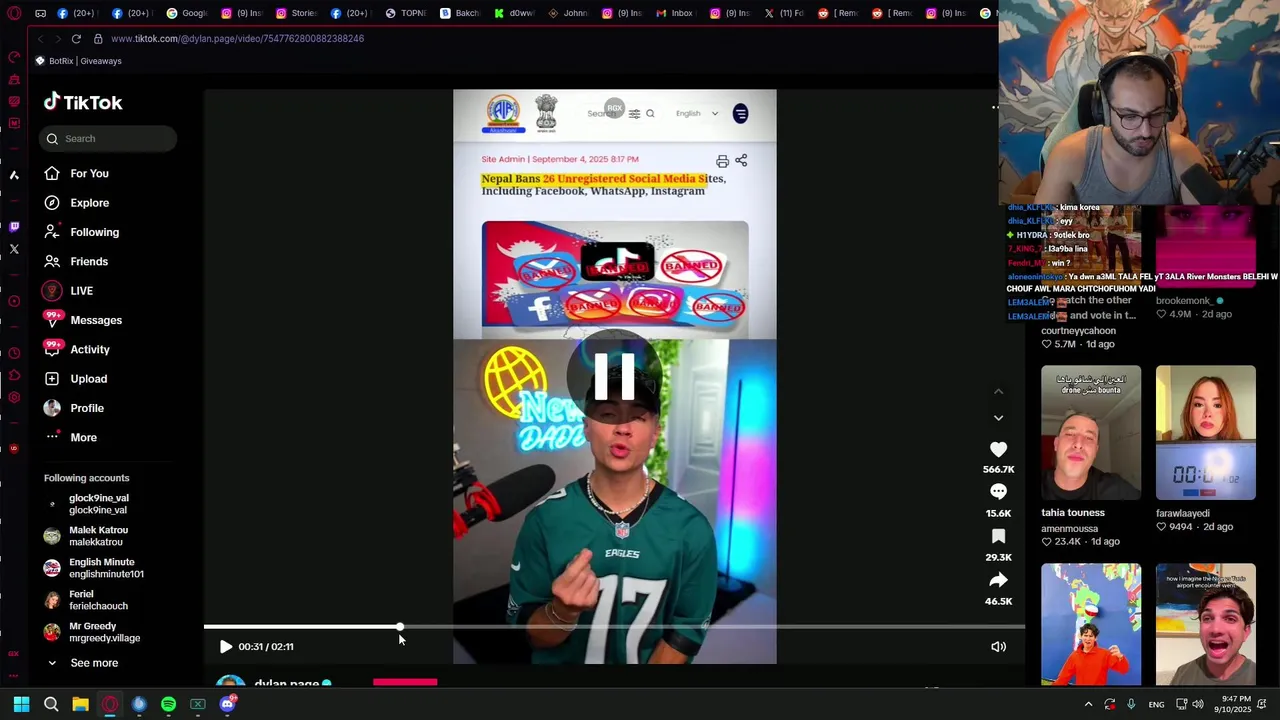Click the large pause overlay on video
The height and width of the screenshot is (720, 1280).
[614, 377]
